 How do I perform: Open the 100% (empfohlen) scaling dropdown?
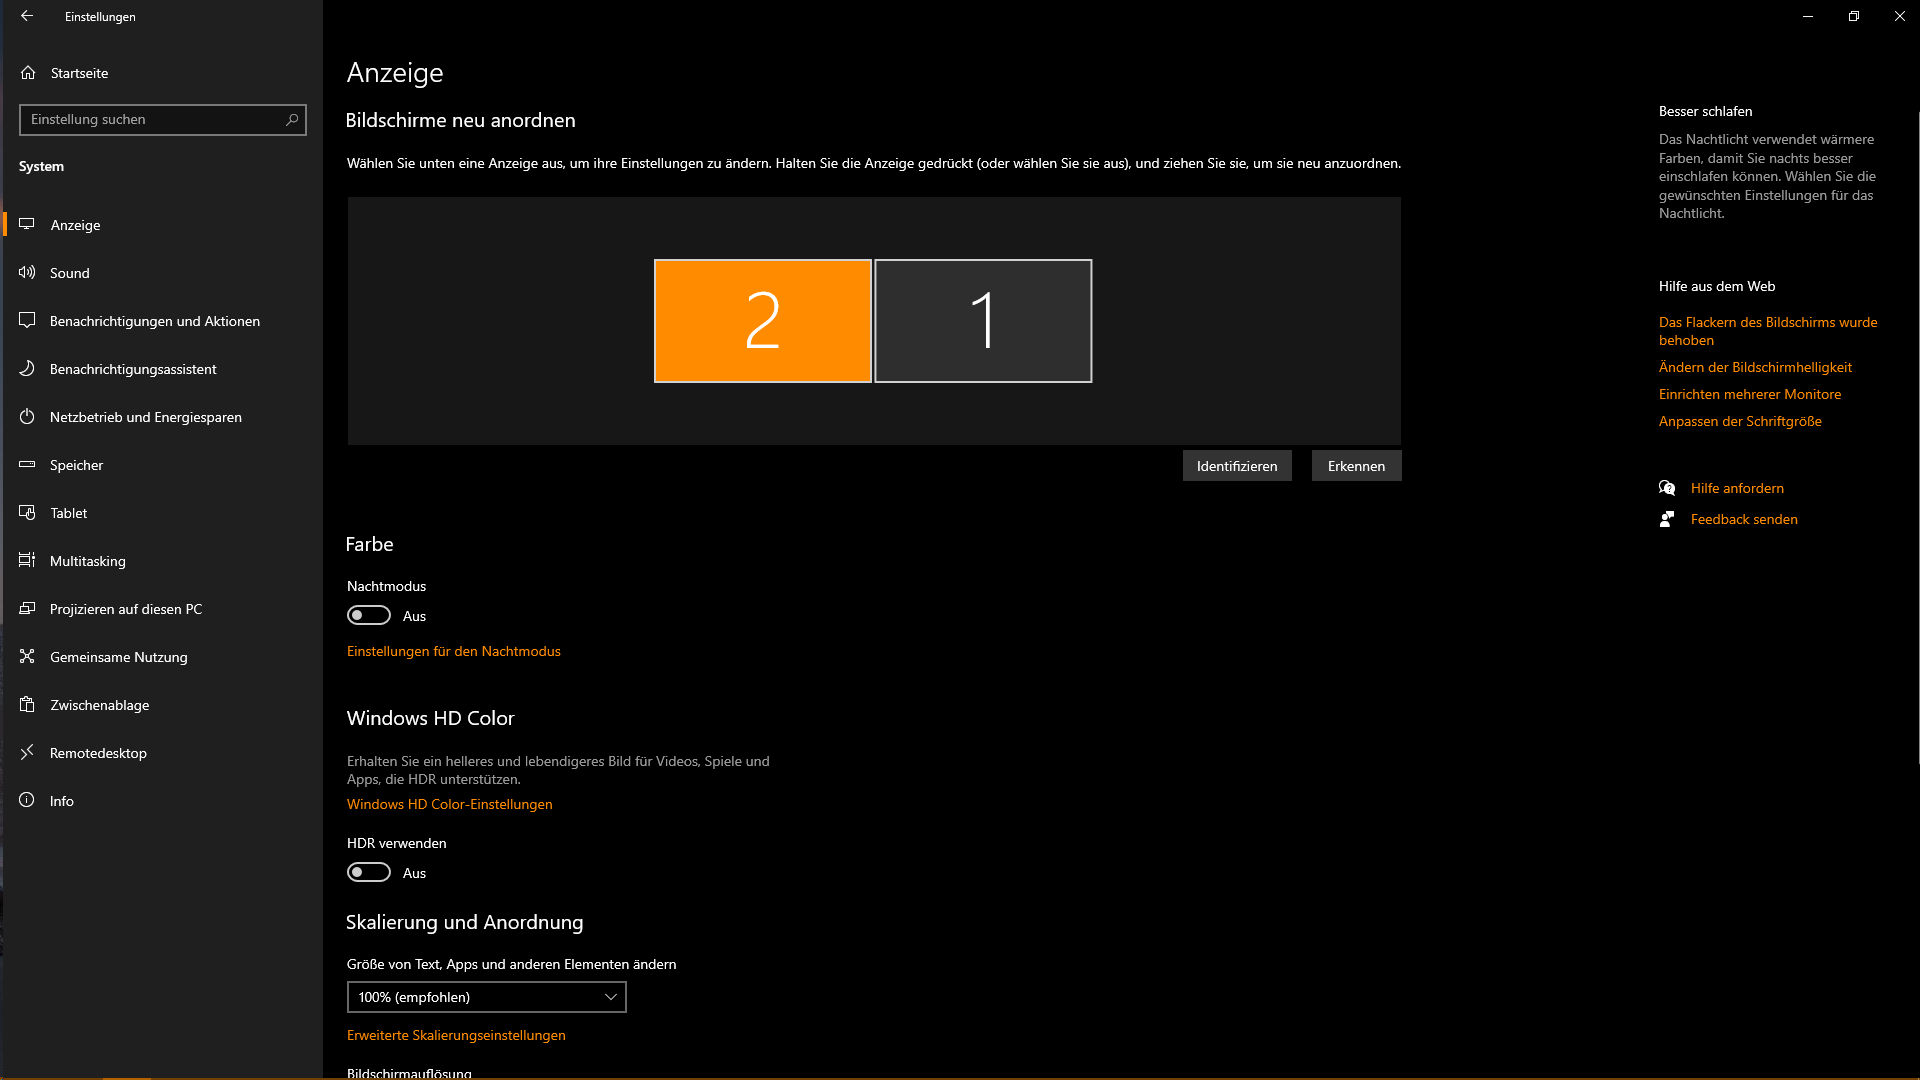point(486,997)
